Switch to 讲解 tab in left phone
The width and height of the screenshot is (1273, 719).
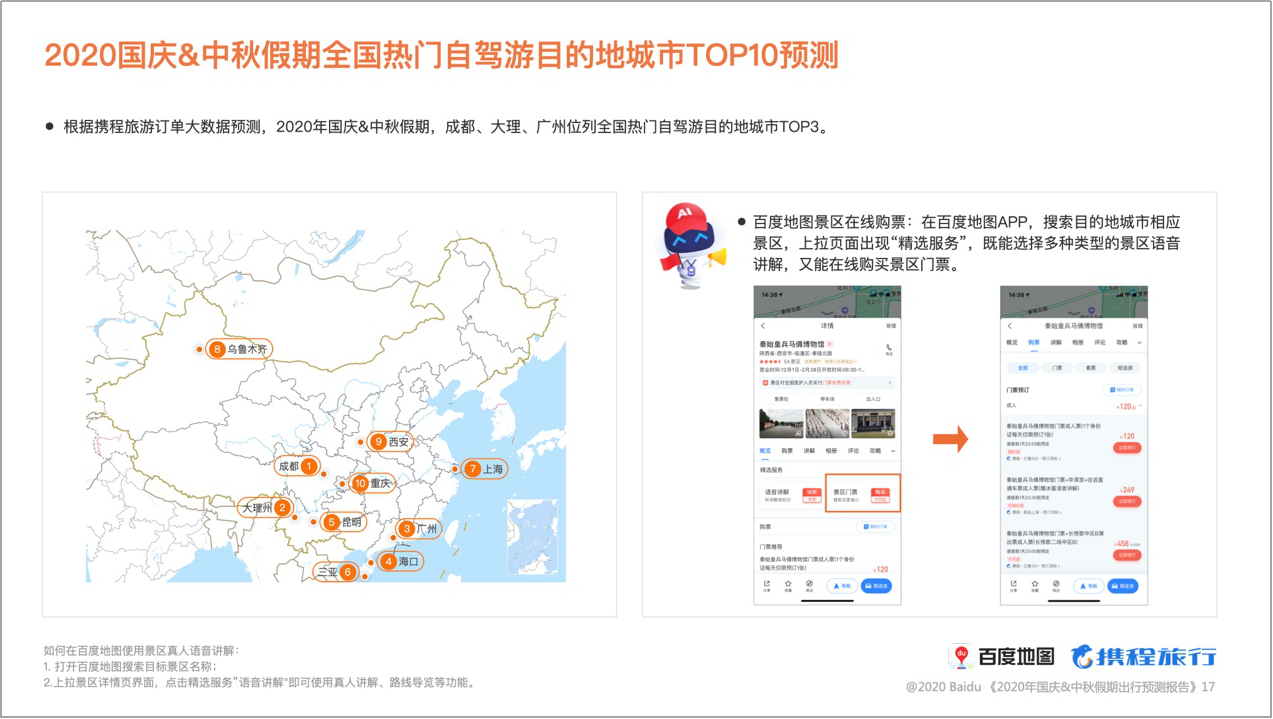point(809,451)
